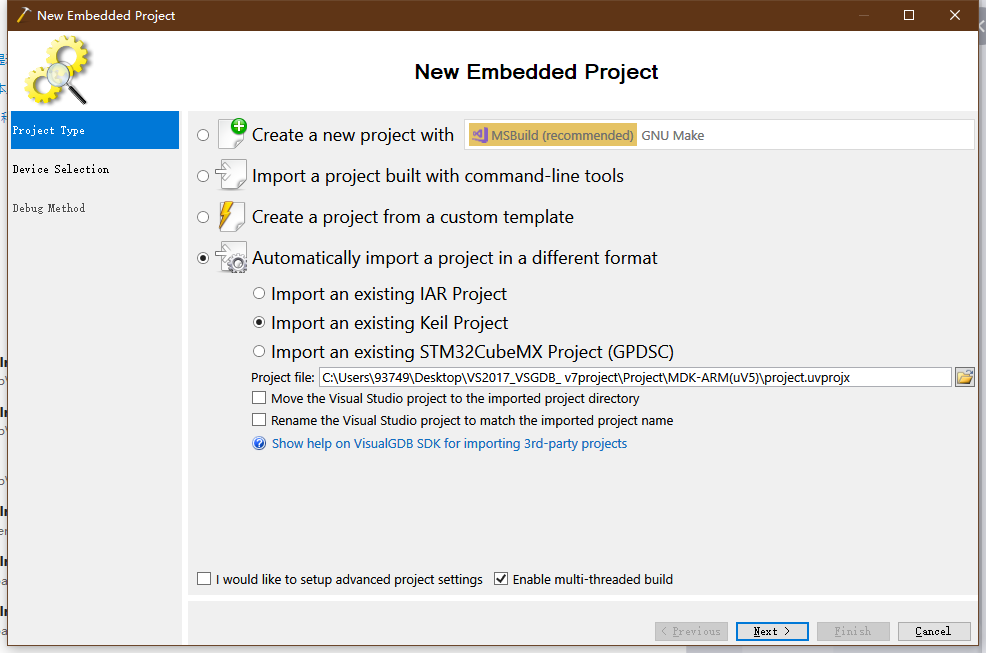Uncheck 'Enable multi-threaded build' checkbox

point(501,579)
